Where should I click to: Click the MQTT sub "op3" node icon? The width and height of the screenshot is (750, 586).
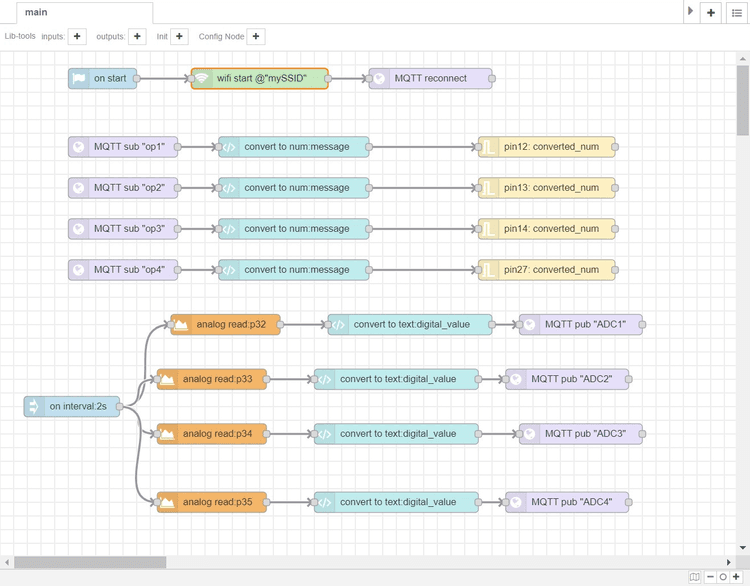pyautogui.click(x=79, y=229)
